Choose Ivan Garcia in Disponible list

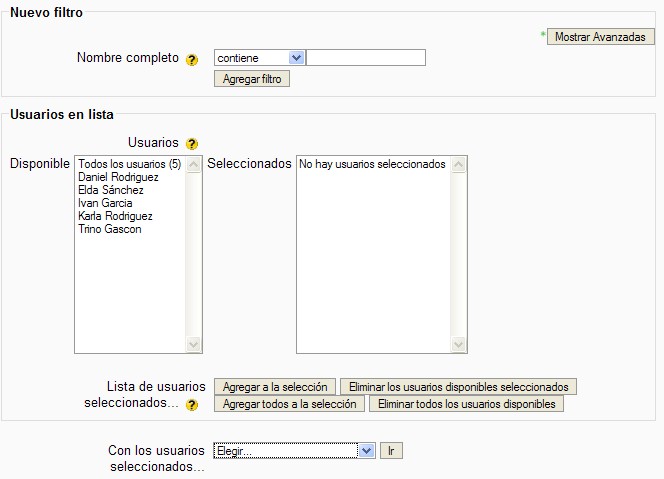[x=105, y=203]
